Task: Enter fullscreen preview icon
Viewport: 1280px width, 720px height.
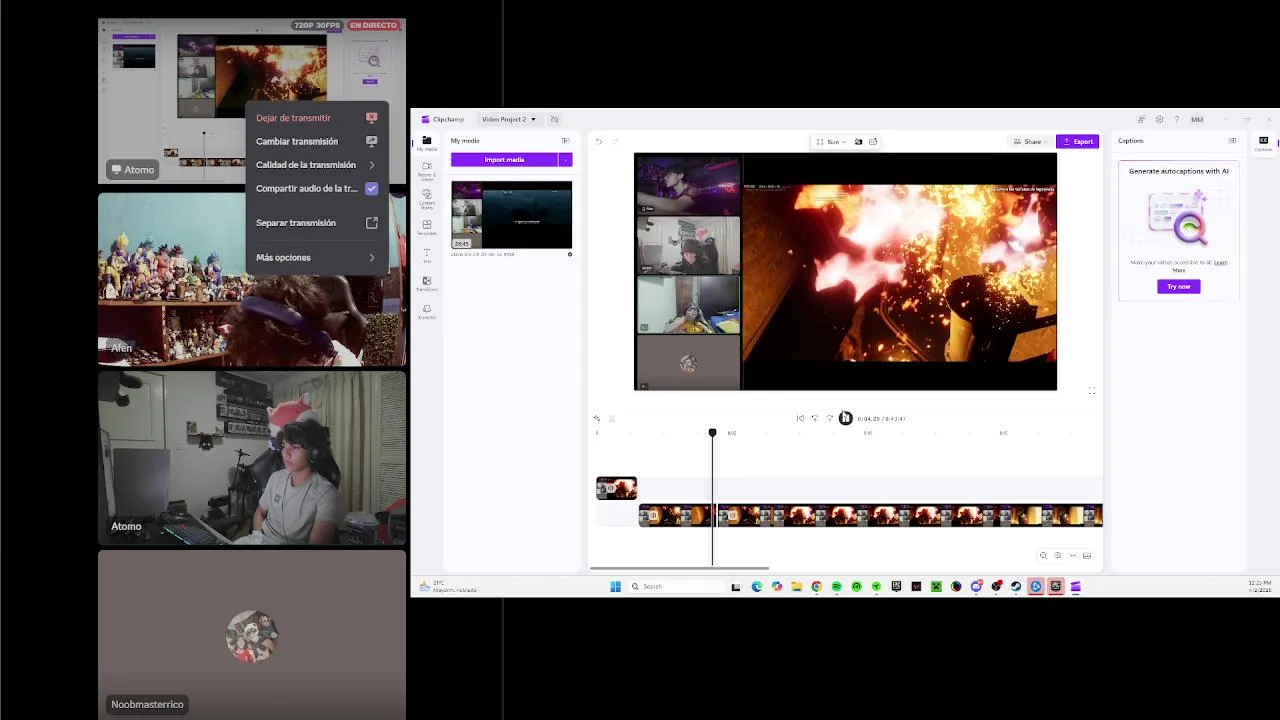Action: pyautogui.click(x=1091, y=390)
